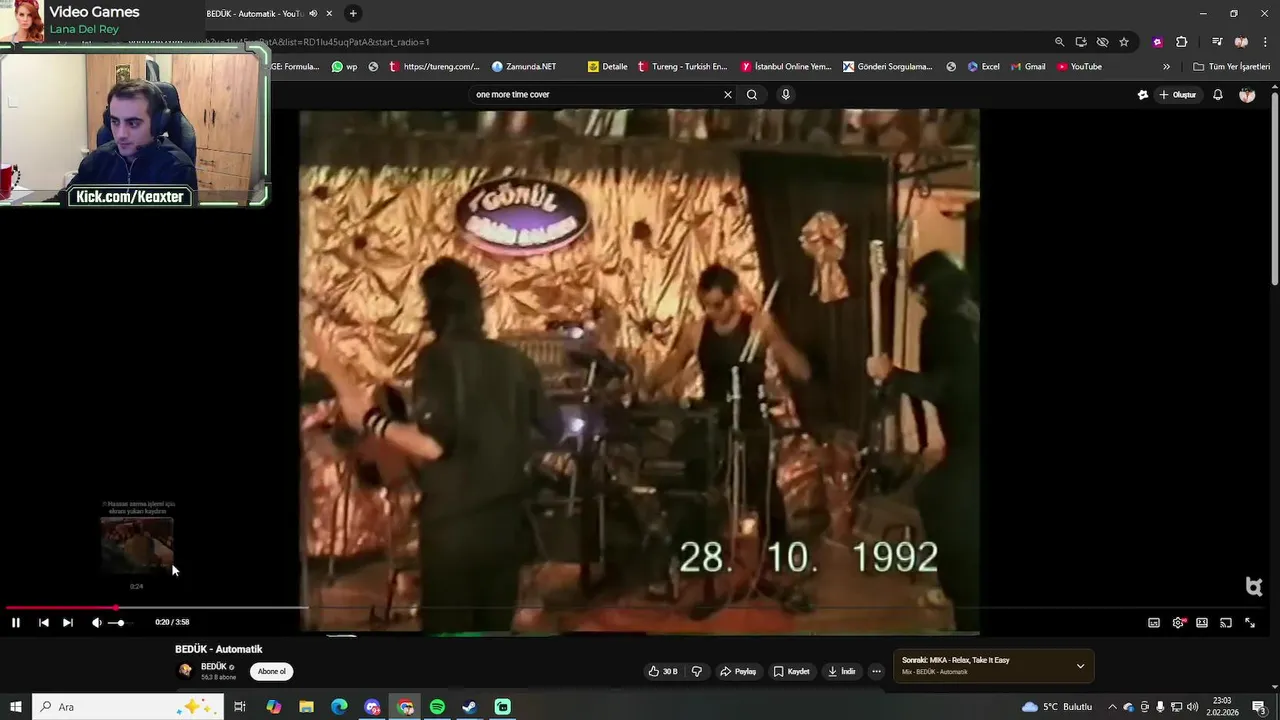This screenshot has height=720, width=1280.
Task: Click the taskbar Ara search box
Action: point(127,707)
